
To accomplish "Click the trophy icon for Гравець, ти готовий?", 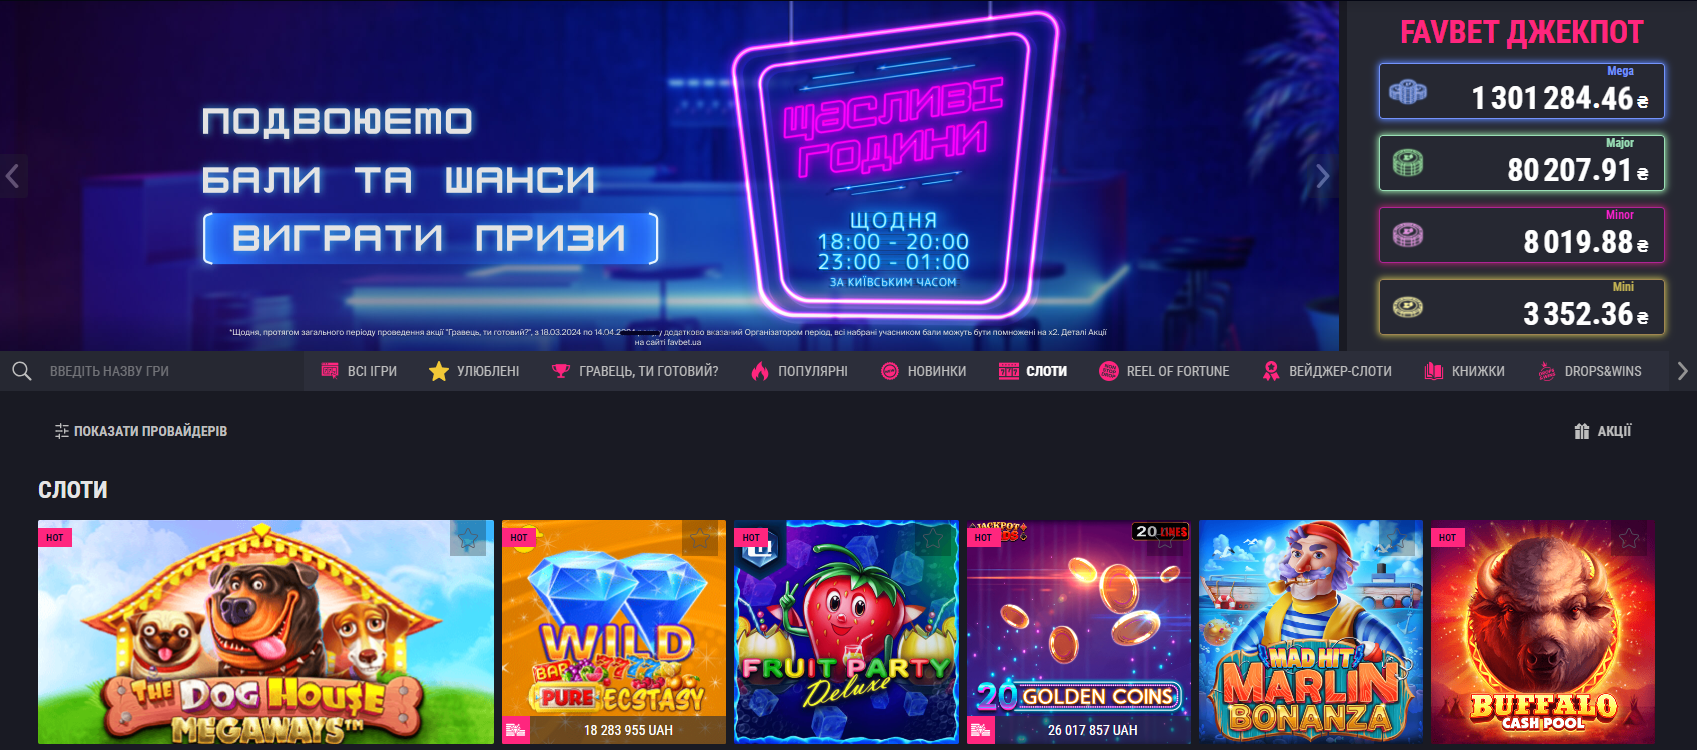I will [x=561, y=371].
